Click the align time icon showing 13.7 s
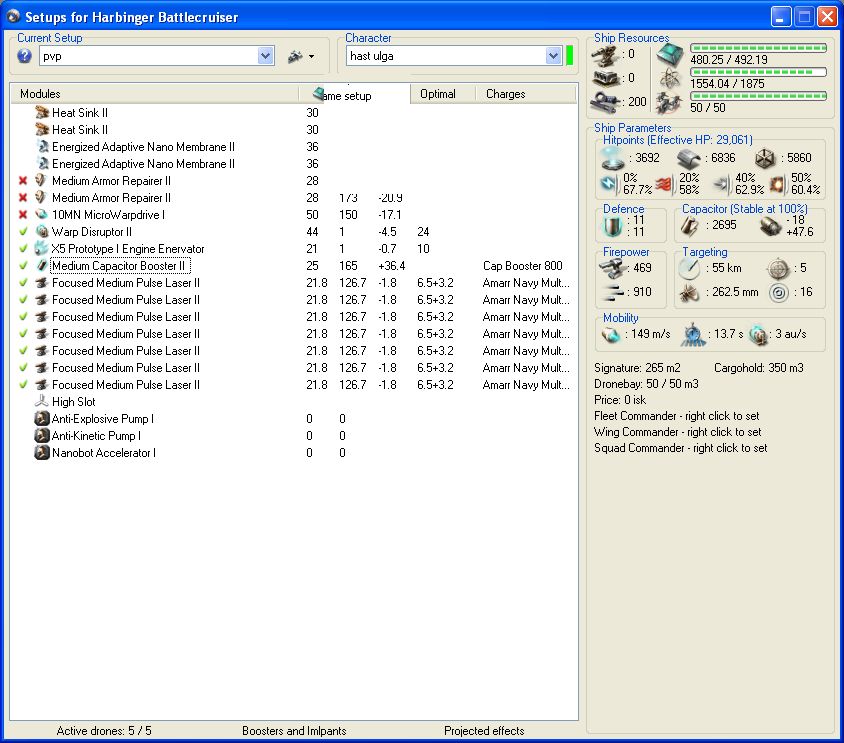 click(x=693, y=334)
